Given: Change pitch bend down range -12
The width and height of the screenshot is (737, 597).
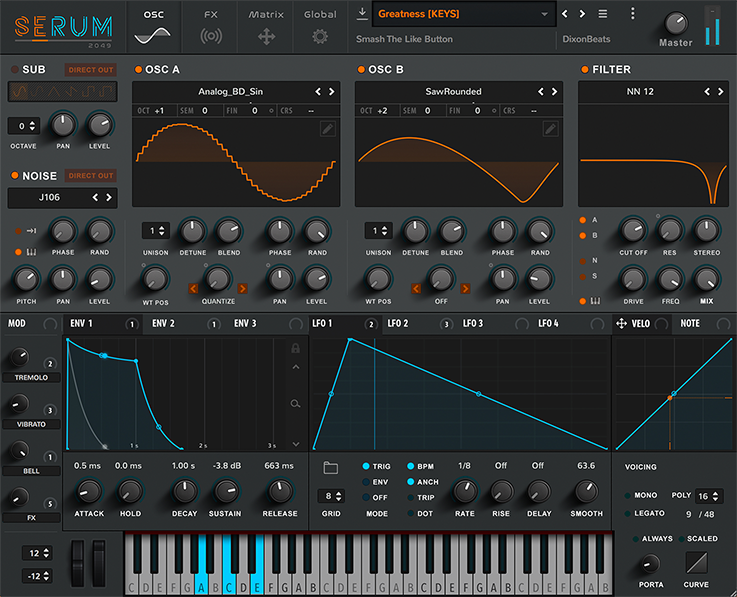Looking at the screenshot, I should tap(38, 576).
